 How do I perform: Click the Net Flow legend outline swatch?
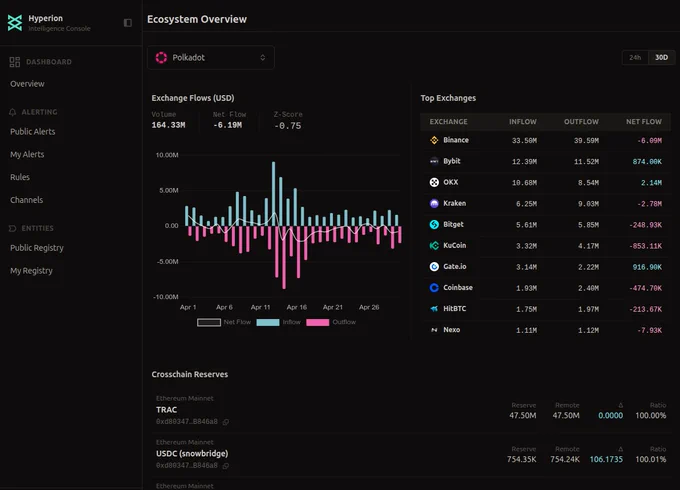(x=209, y=322)
